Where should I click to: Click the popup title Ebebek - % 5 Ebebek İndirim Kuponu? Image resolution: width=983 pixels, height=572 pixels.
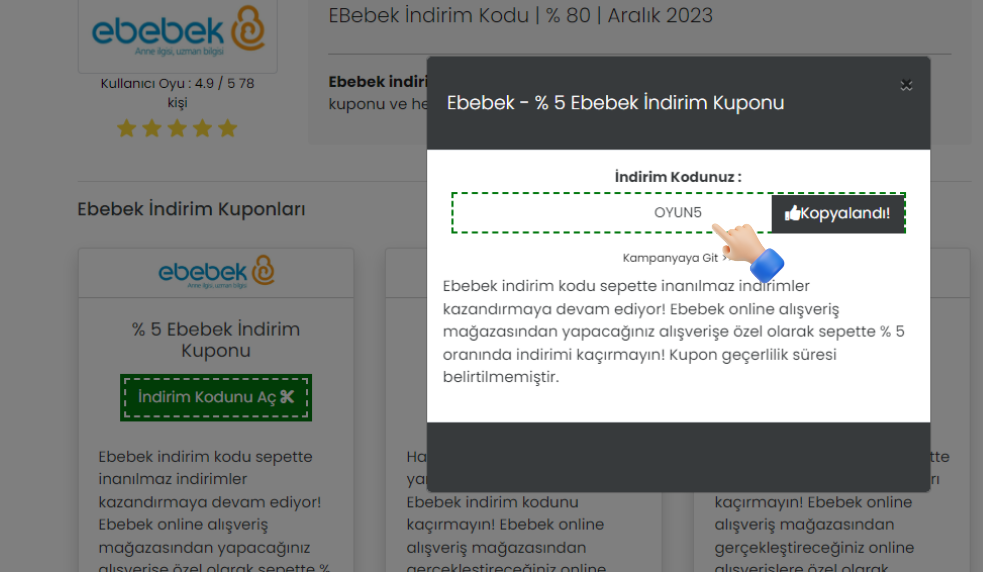tap(615, 103)
